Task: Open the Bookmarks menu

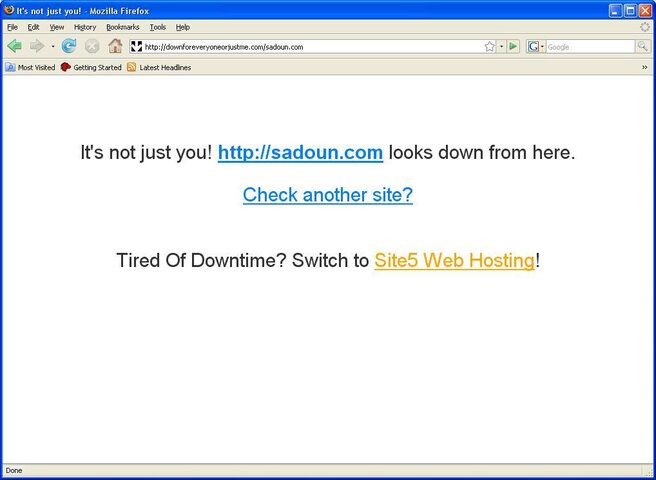Action: [123, 27]
